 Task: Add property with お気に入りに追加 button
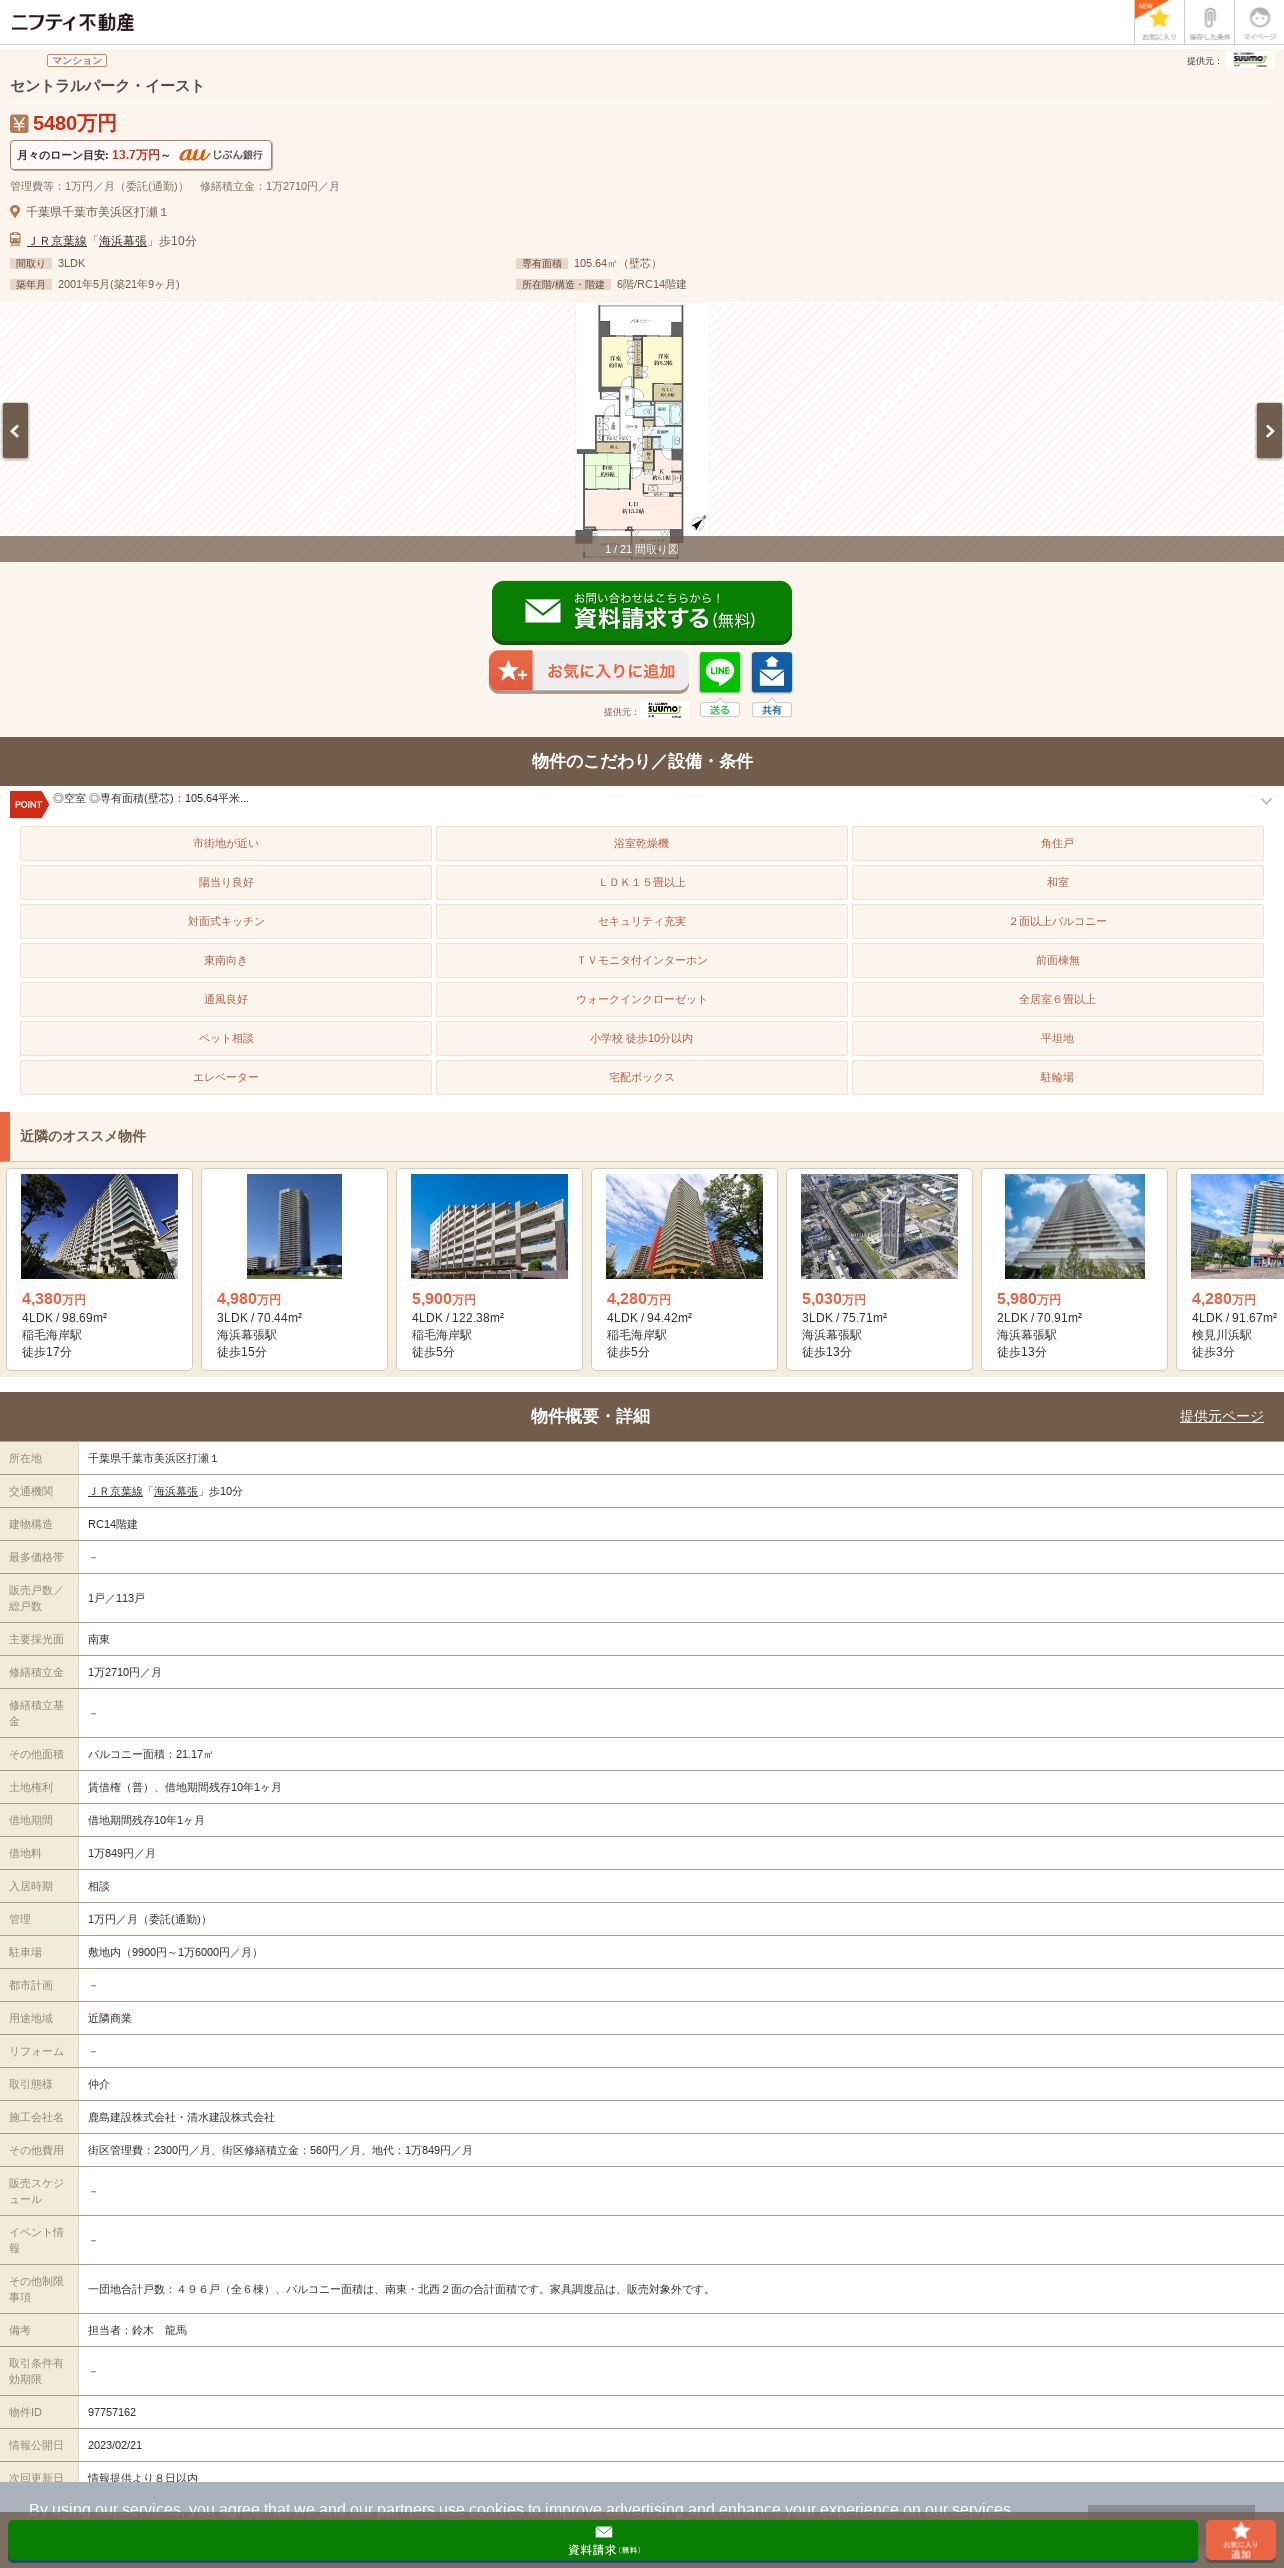coord(589,671)
